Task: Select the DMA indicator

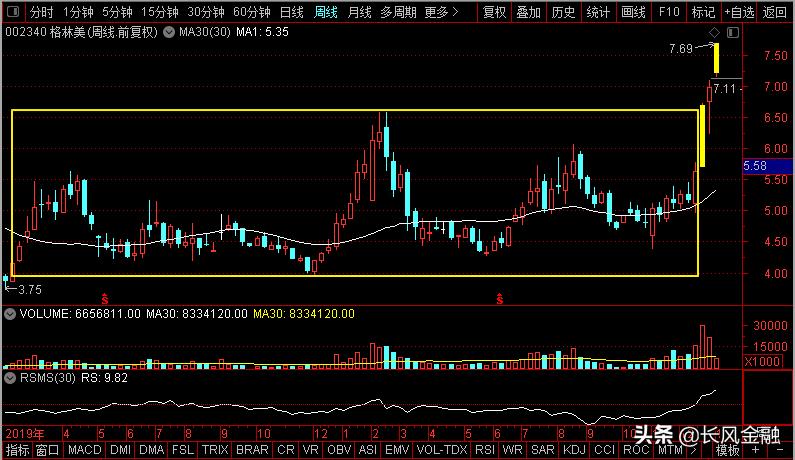Action: click(x=152, y=450)
